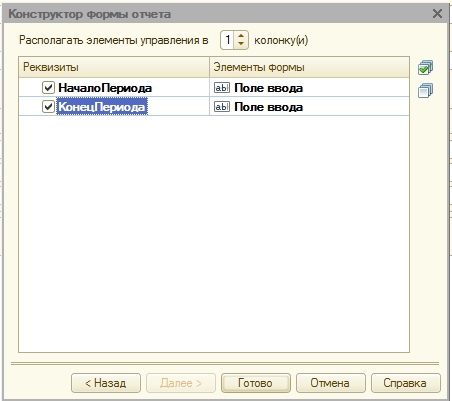Image resolution: width=452 pixels, height=401 pixels.
Task: Select the КонецПериода attribute row
Action: click(x=214, y=107)
